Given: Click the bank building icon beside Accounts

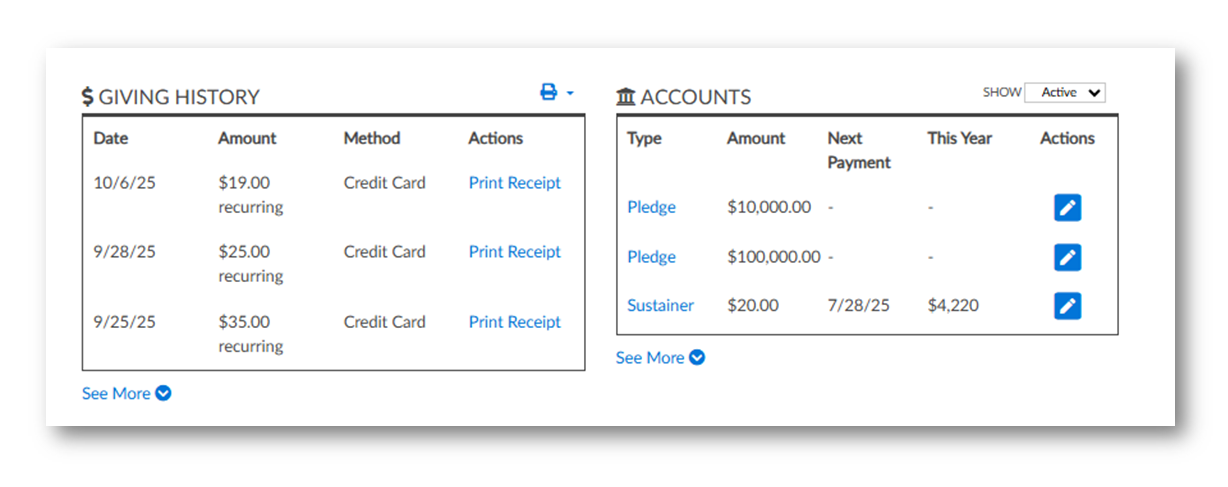Looking at the screenshot, I should [626, 97].
